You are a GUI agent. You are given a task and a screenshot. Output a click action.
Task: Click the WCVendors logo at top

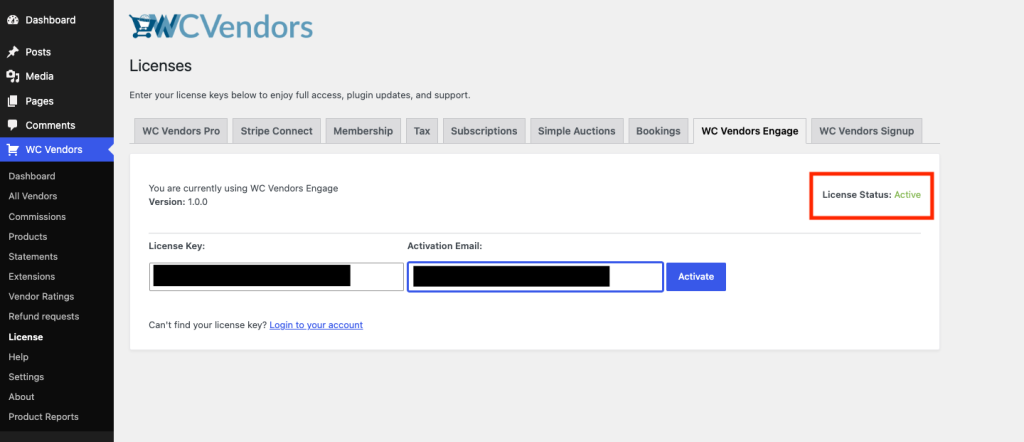(221, 27)
